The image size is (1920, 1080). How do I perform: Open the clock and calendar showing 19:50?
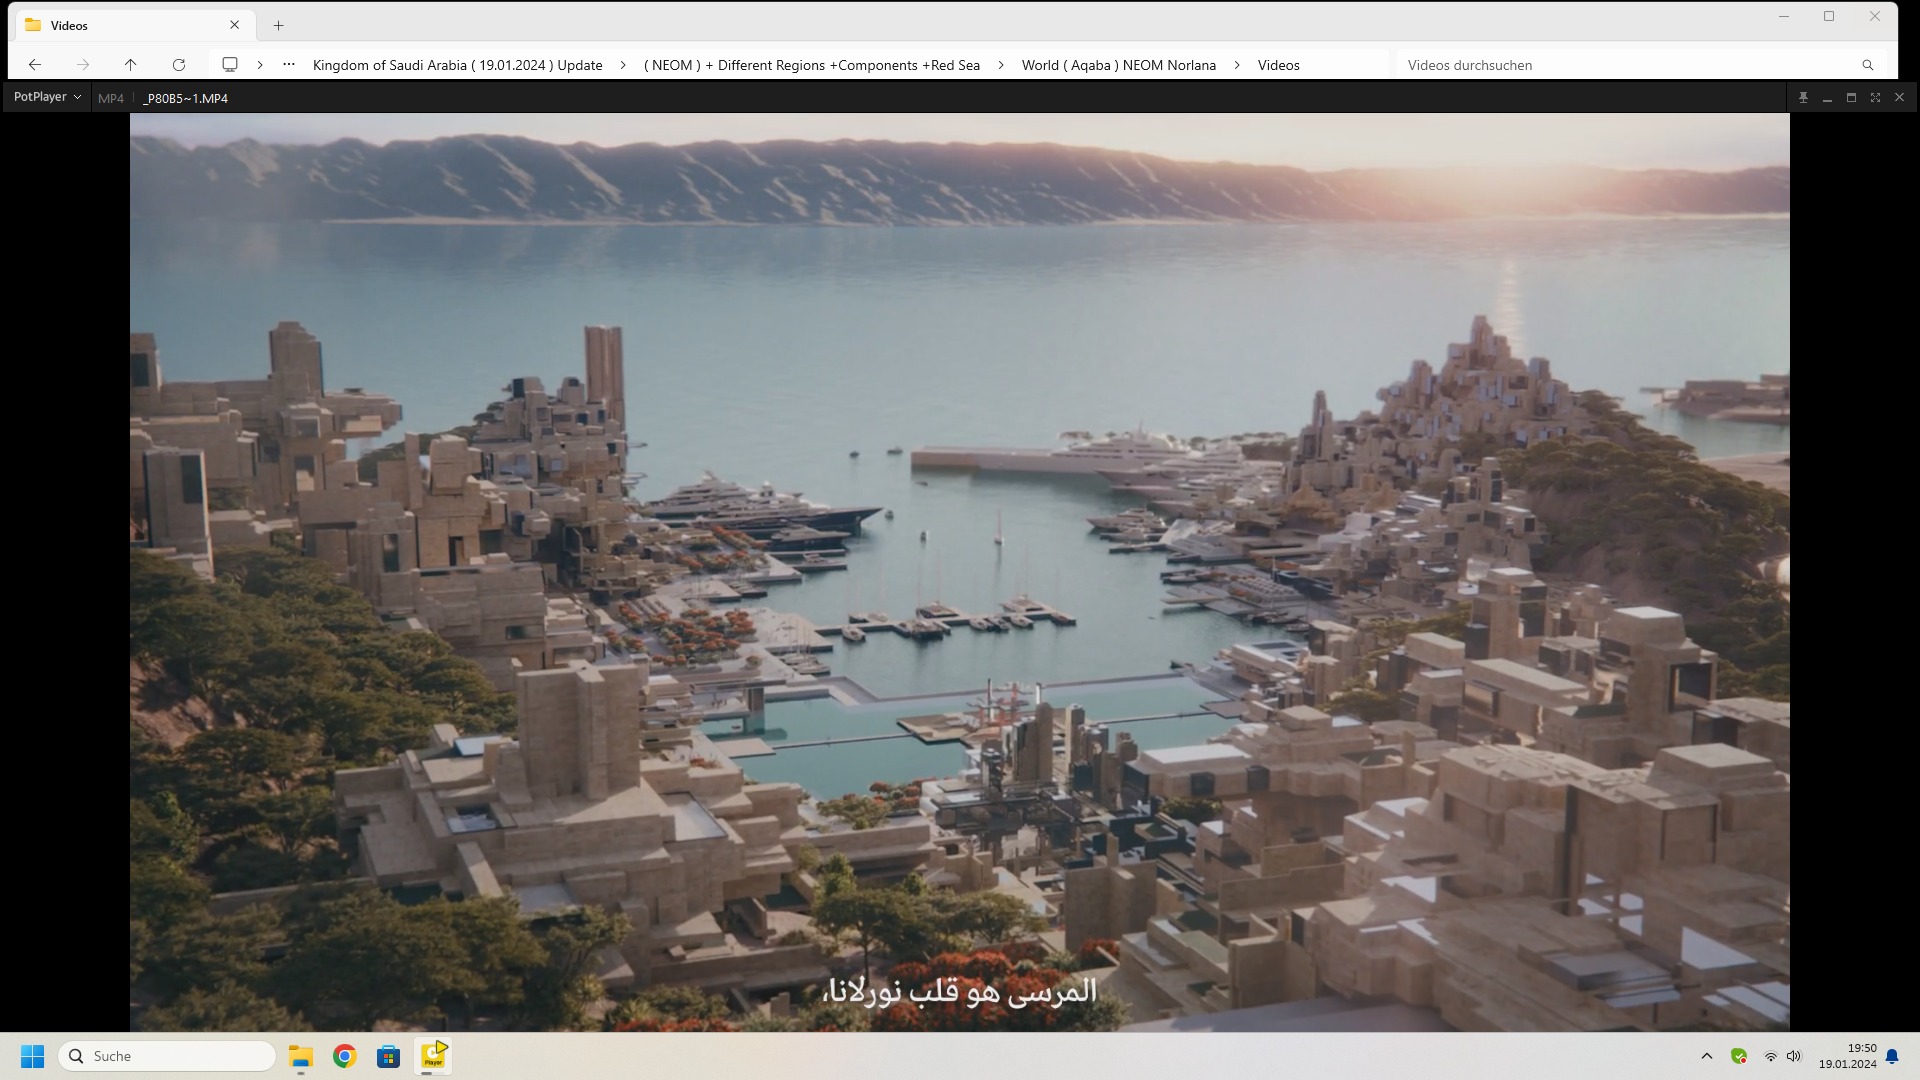tap(1847, 1056)
